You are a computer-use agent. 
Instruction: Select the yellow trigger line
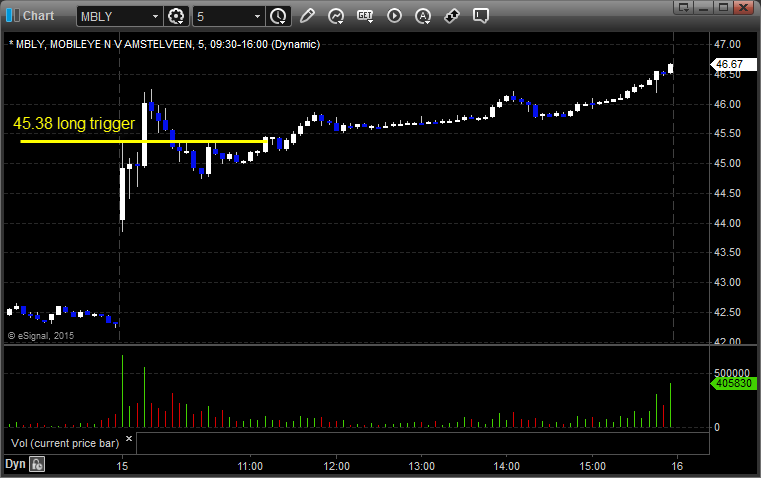click(144, 141)
